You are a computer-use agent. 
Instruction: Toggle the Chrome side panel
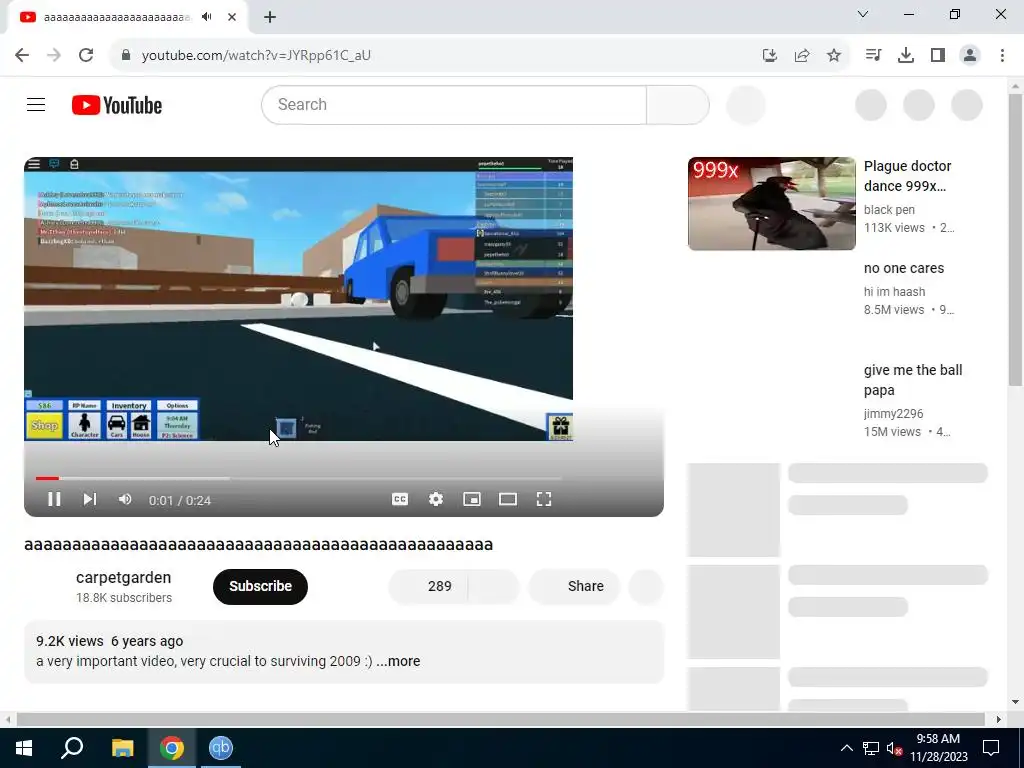[x=938, y=56]
